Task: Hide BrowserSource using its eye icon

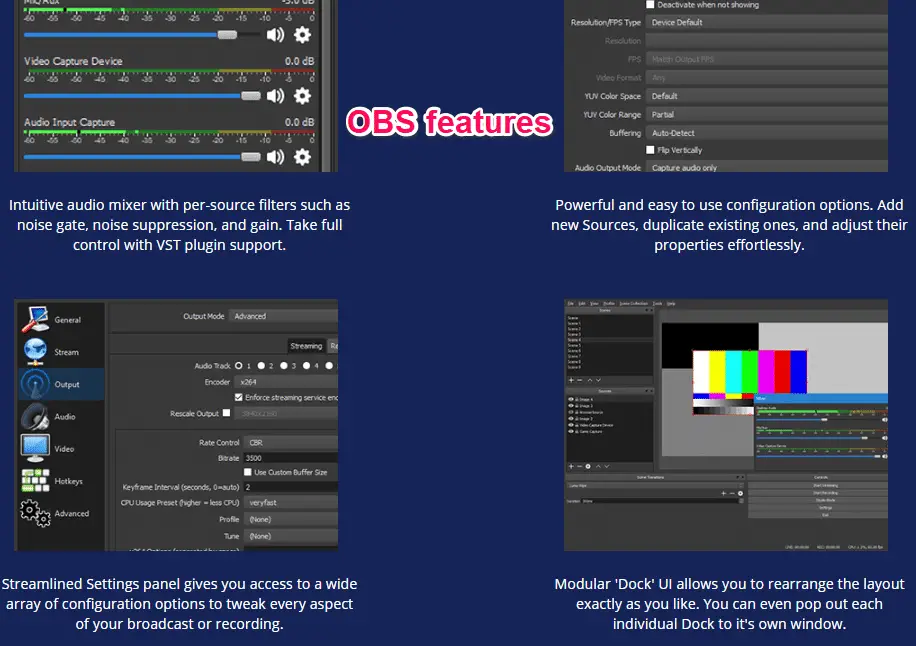Action: (x=571, y=412)
